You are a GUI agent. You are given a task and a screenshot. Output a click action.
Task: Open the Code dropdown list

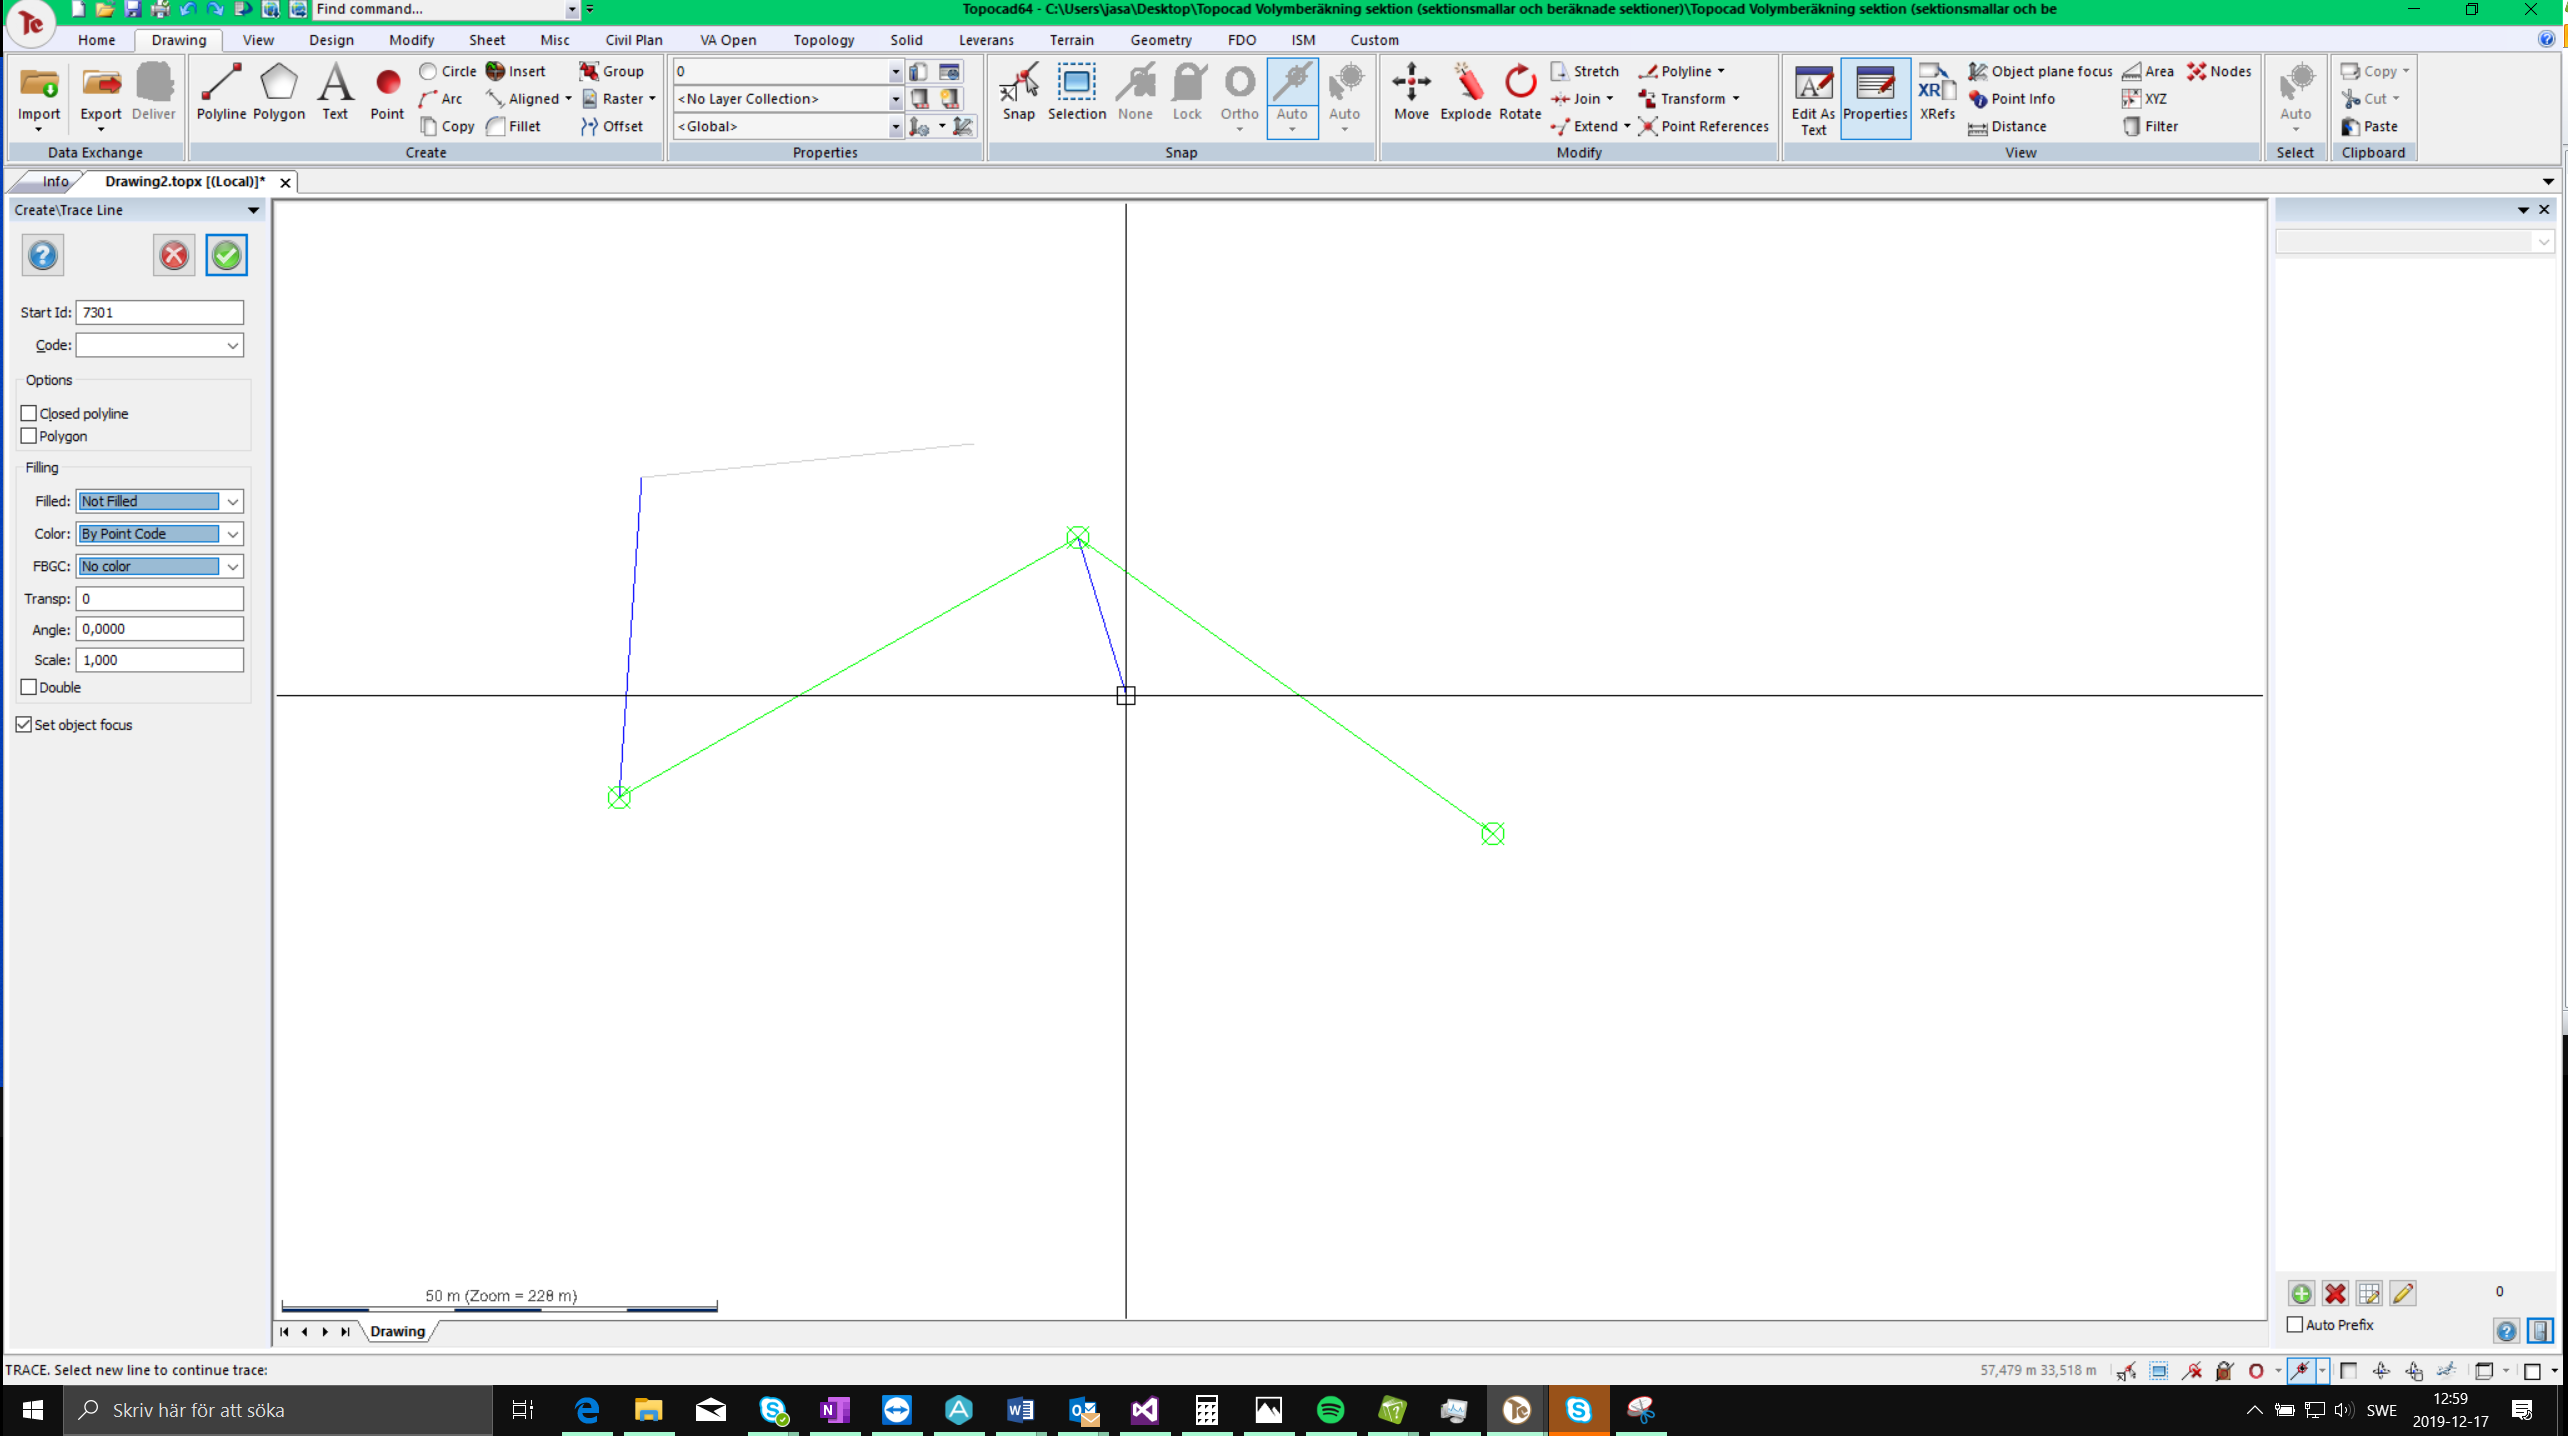[232, 345]
